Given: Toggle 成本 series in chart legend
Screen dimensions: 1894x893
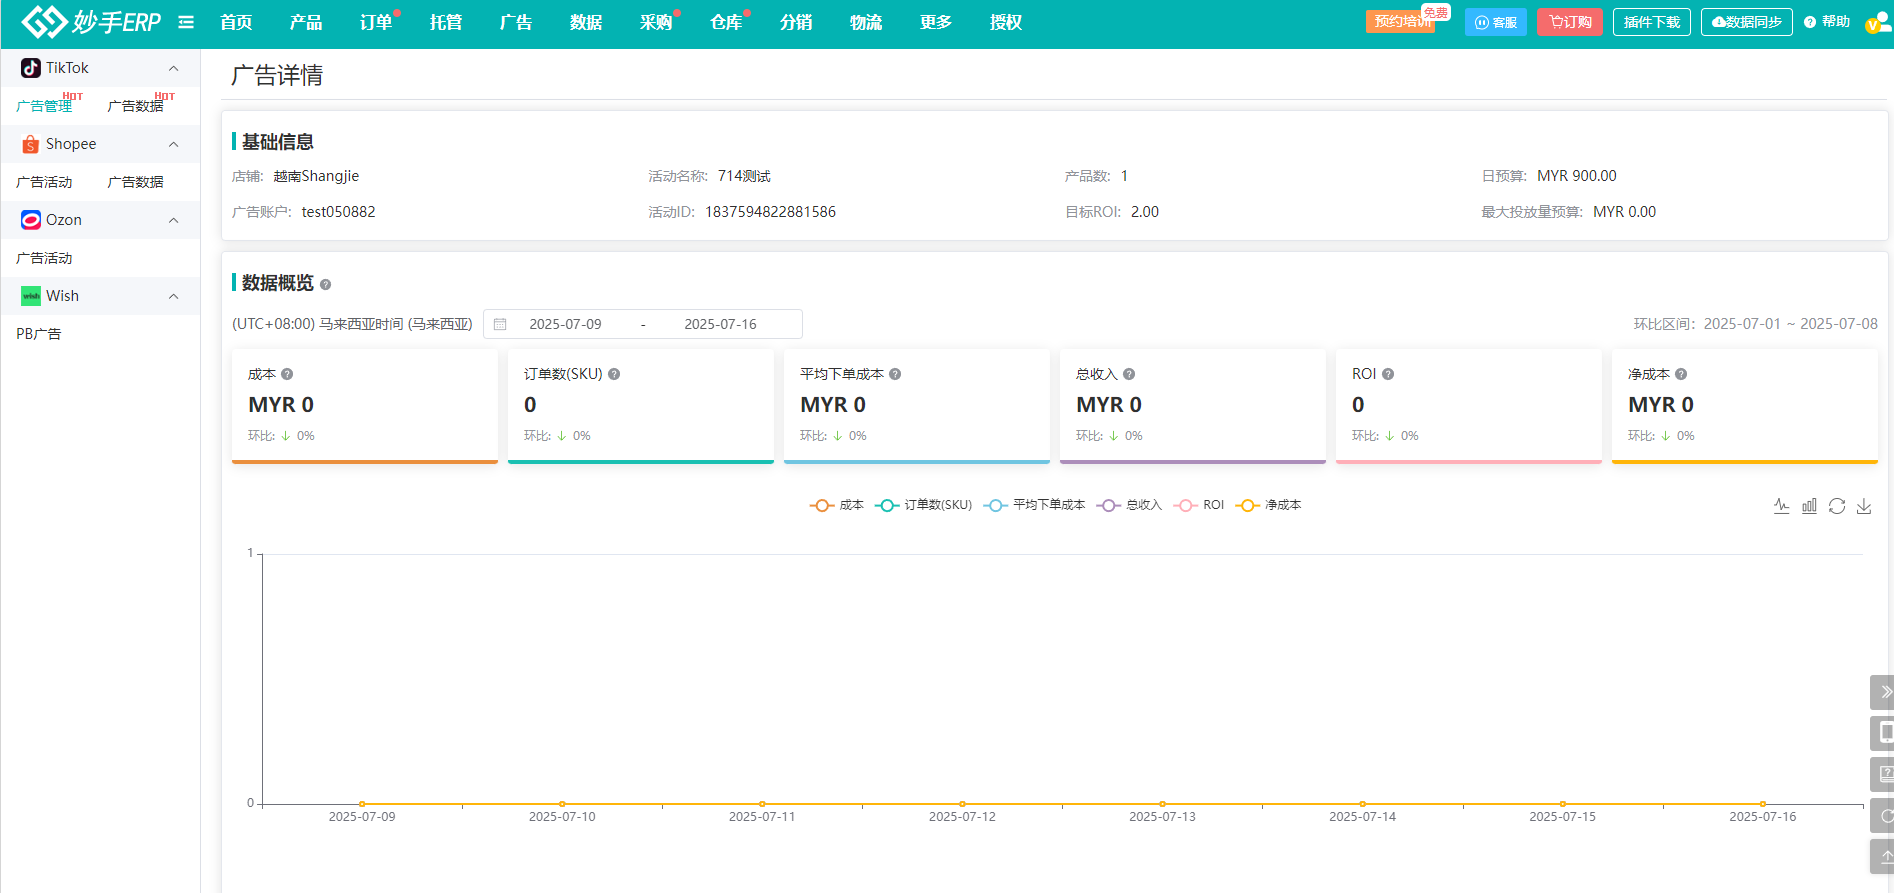Looking at the screenshot, I should (836, 505).
